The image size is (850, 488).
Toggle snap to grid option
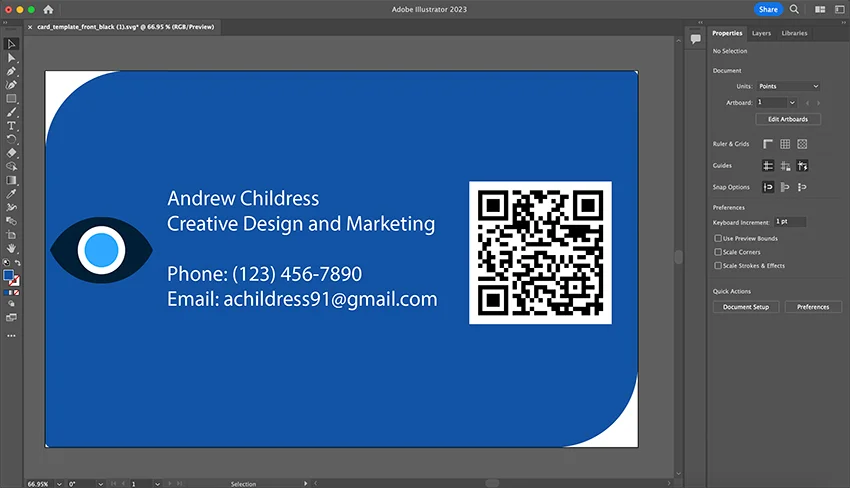pos(802,187)
